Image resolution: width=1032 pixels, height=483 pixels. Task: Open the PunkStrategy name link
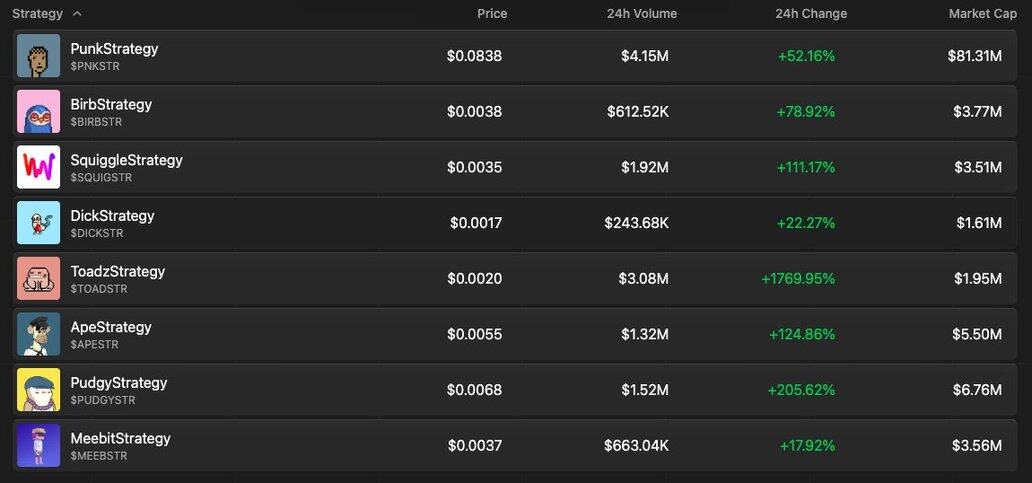tap(115, 49)
